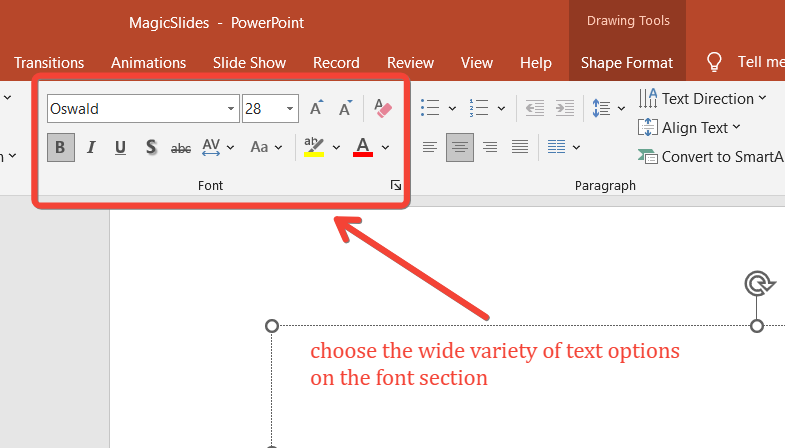The width and height of the screenshot is (785, 448).
Task: Open the Review tab
Action: [411, 63]
